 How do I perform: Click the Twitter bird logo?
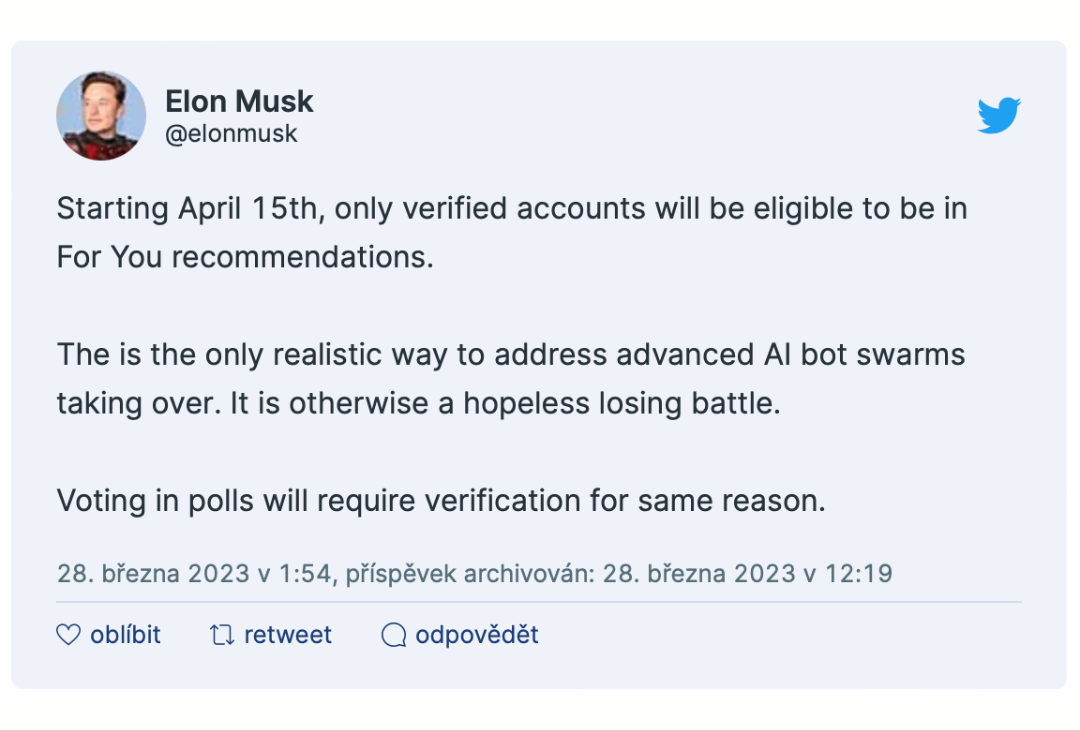tap(998, 116)
